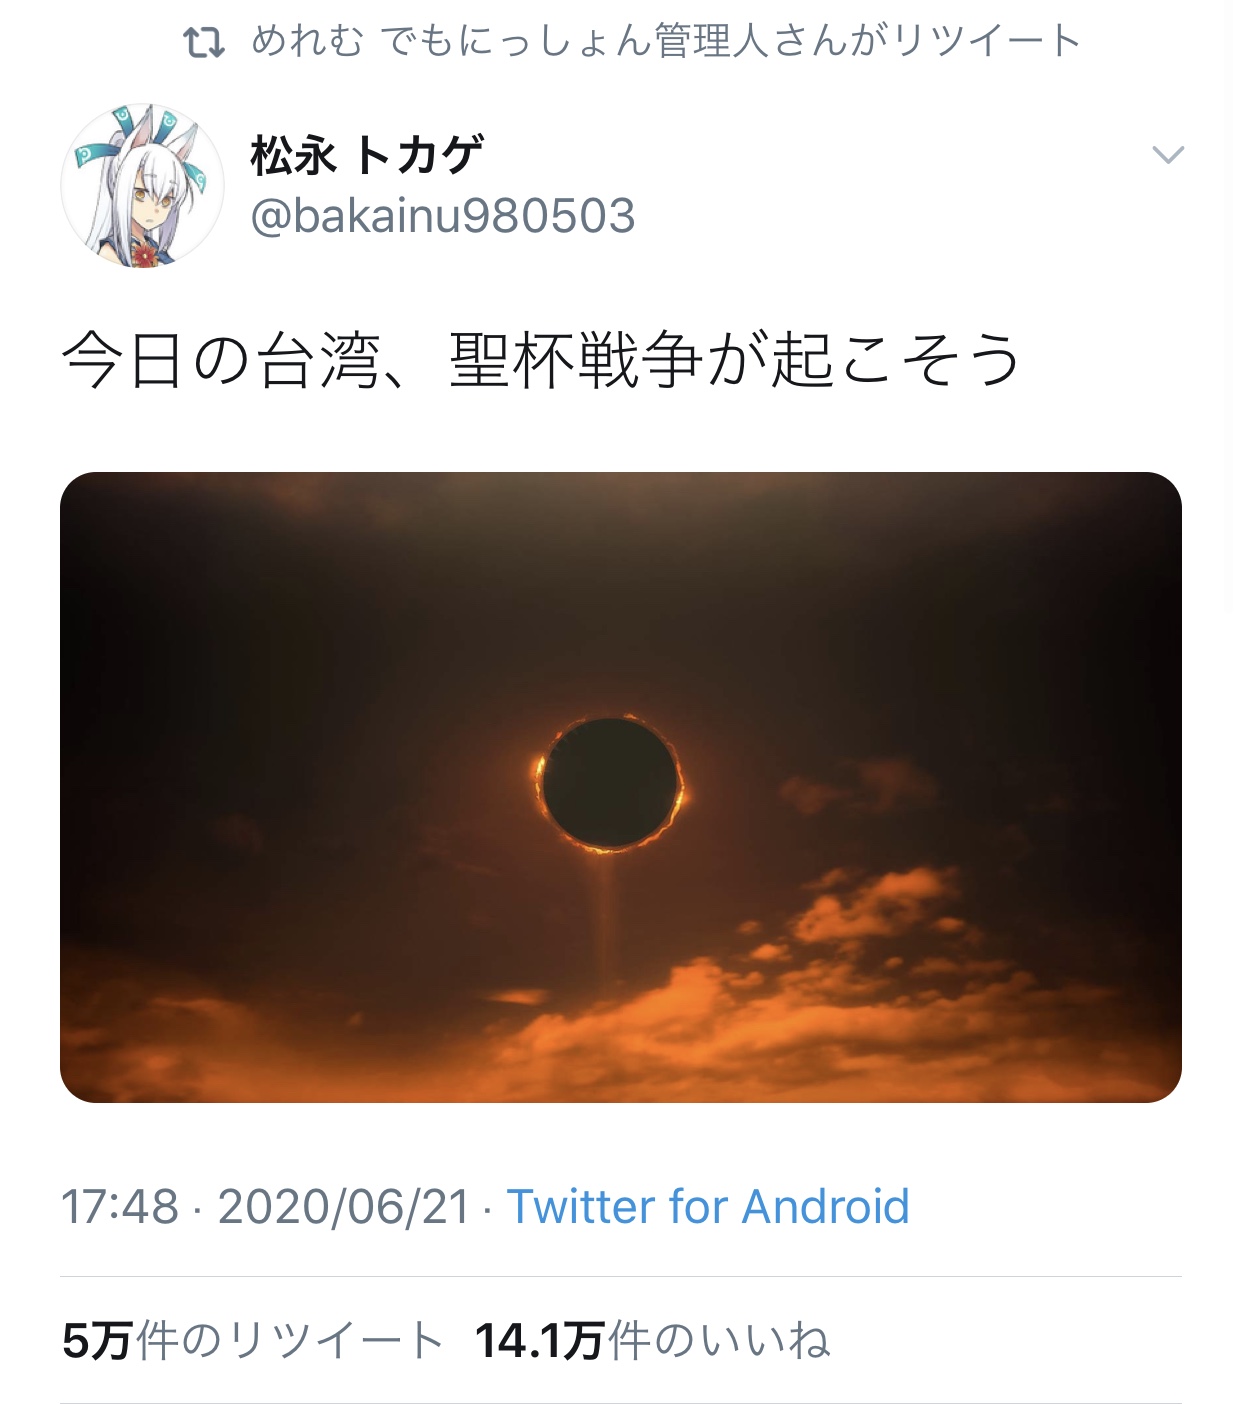Viewport: 1242px width, 1404px height.
Task: Click the tweet text about 聖杯戦争
Action: (541, 358)
